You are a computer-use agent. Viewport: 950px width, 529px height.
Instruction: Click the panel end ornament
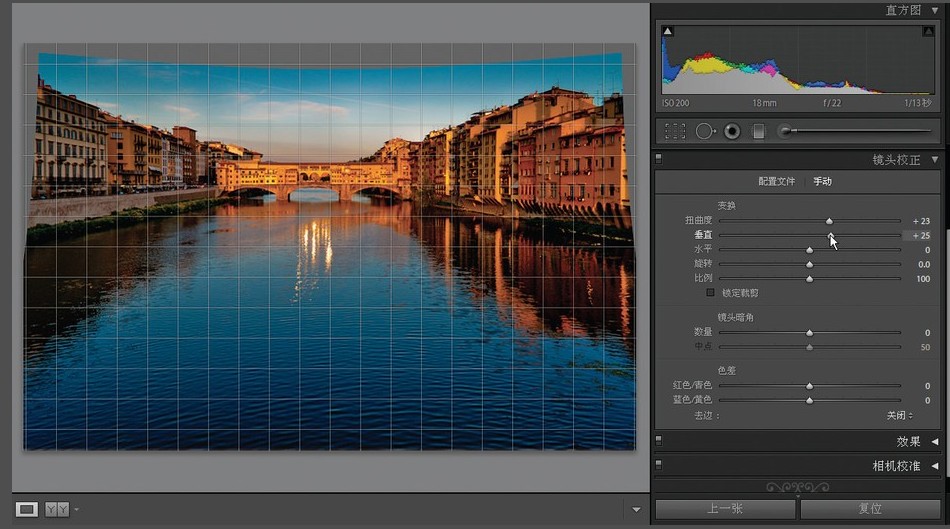(797, 487)
